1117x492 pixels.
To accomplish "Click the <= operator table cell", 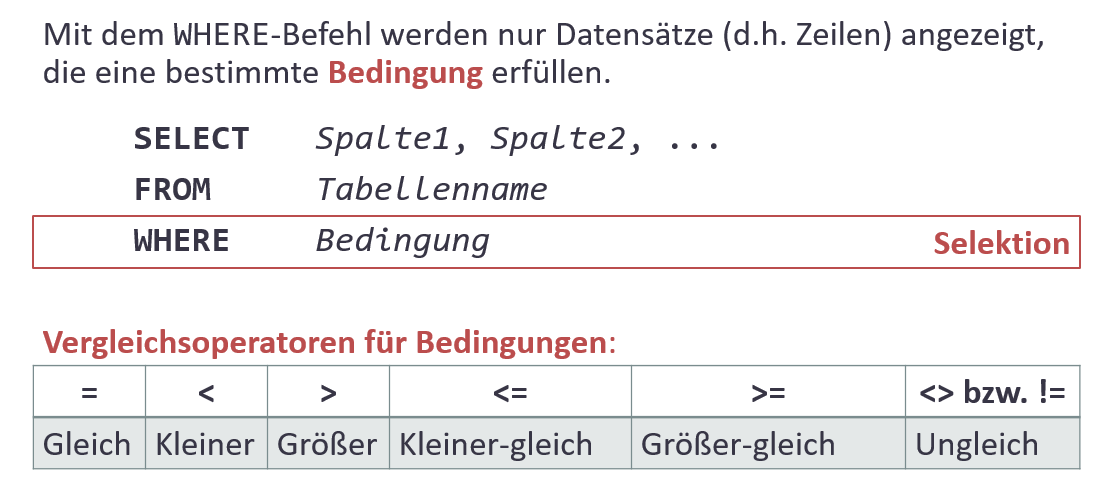I will [510, 392].
